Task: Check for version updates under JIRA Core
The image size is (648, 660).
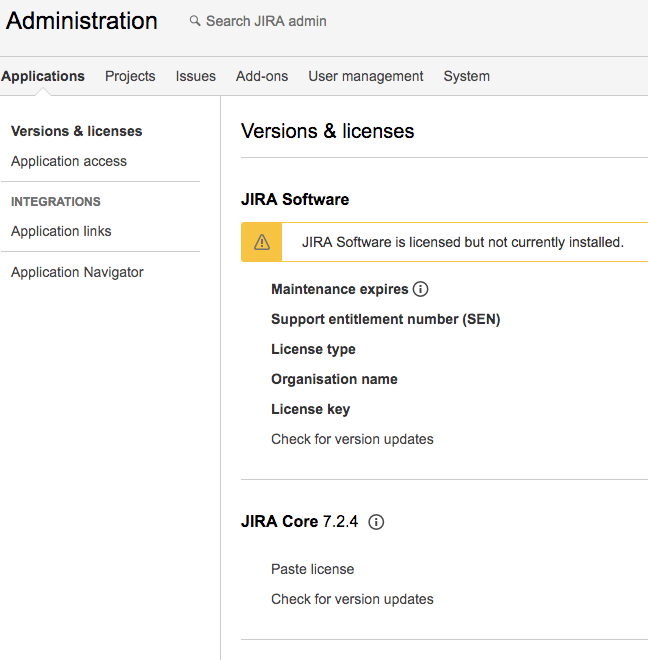Action: 352,599
